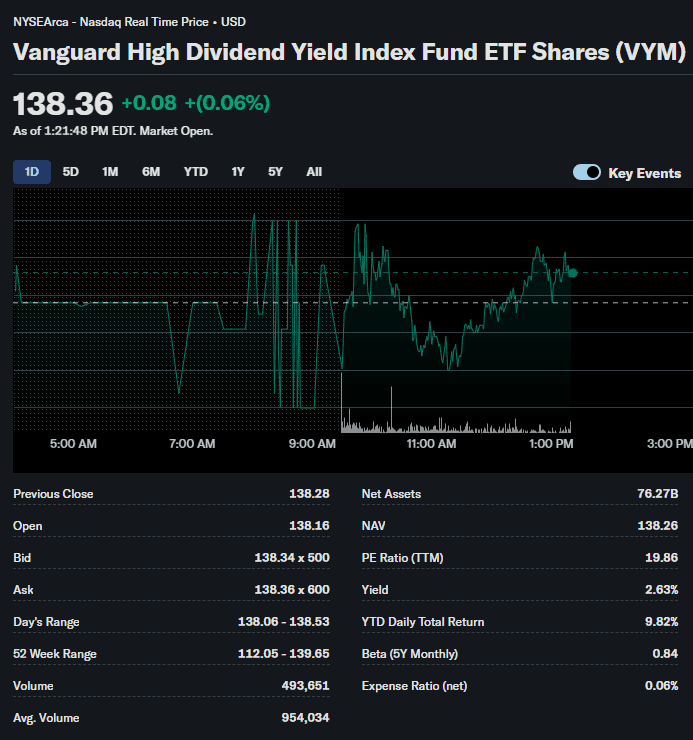Click the Day's Range label
The height and width of the screenshot is (740, 693).
pos(46,622)
